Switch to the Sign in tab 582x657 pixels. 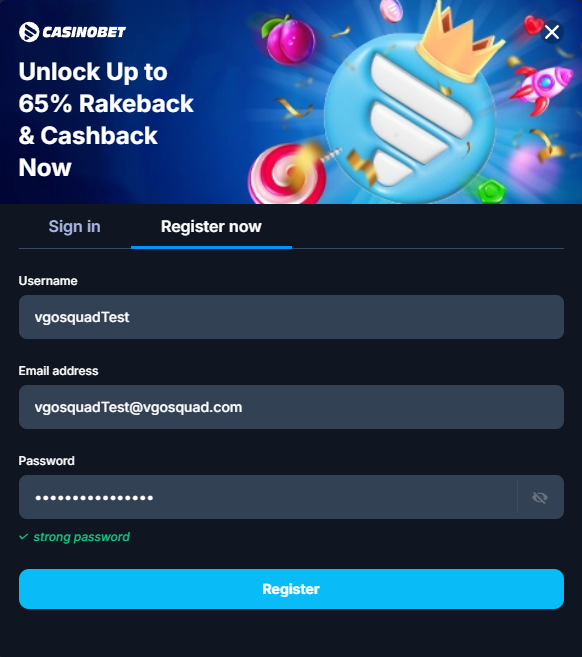75,227
